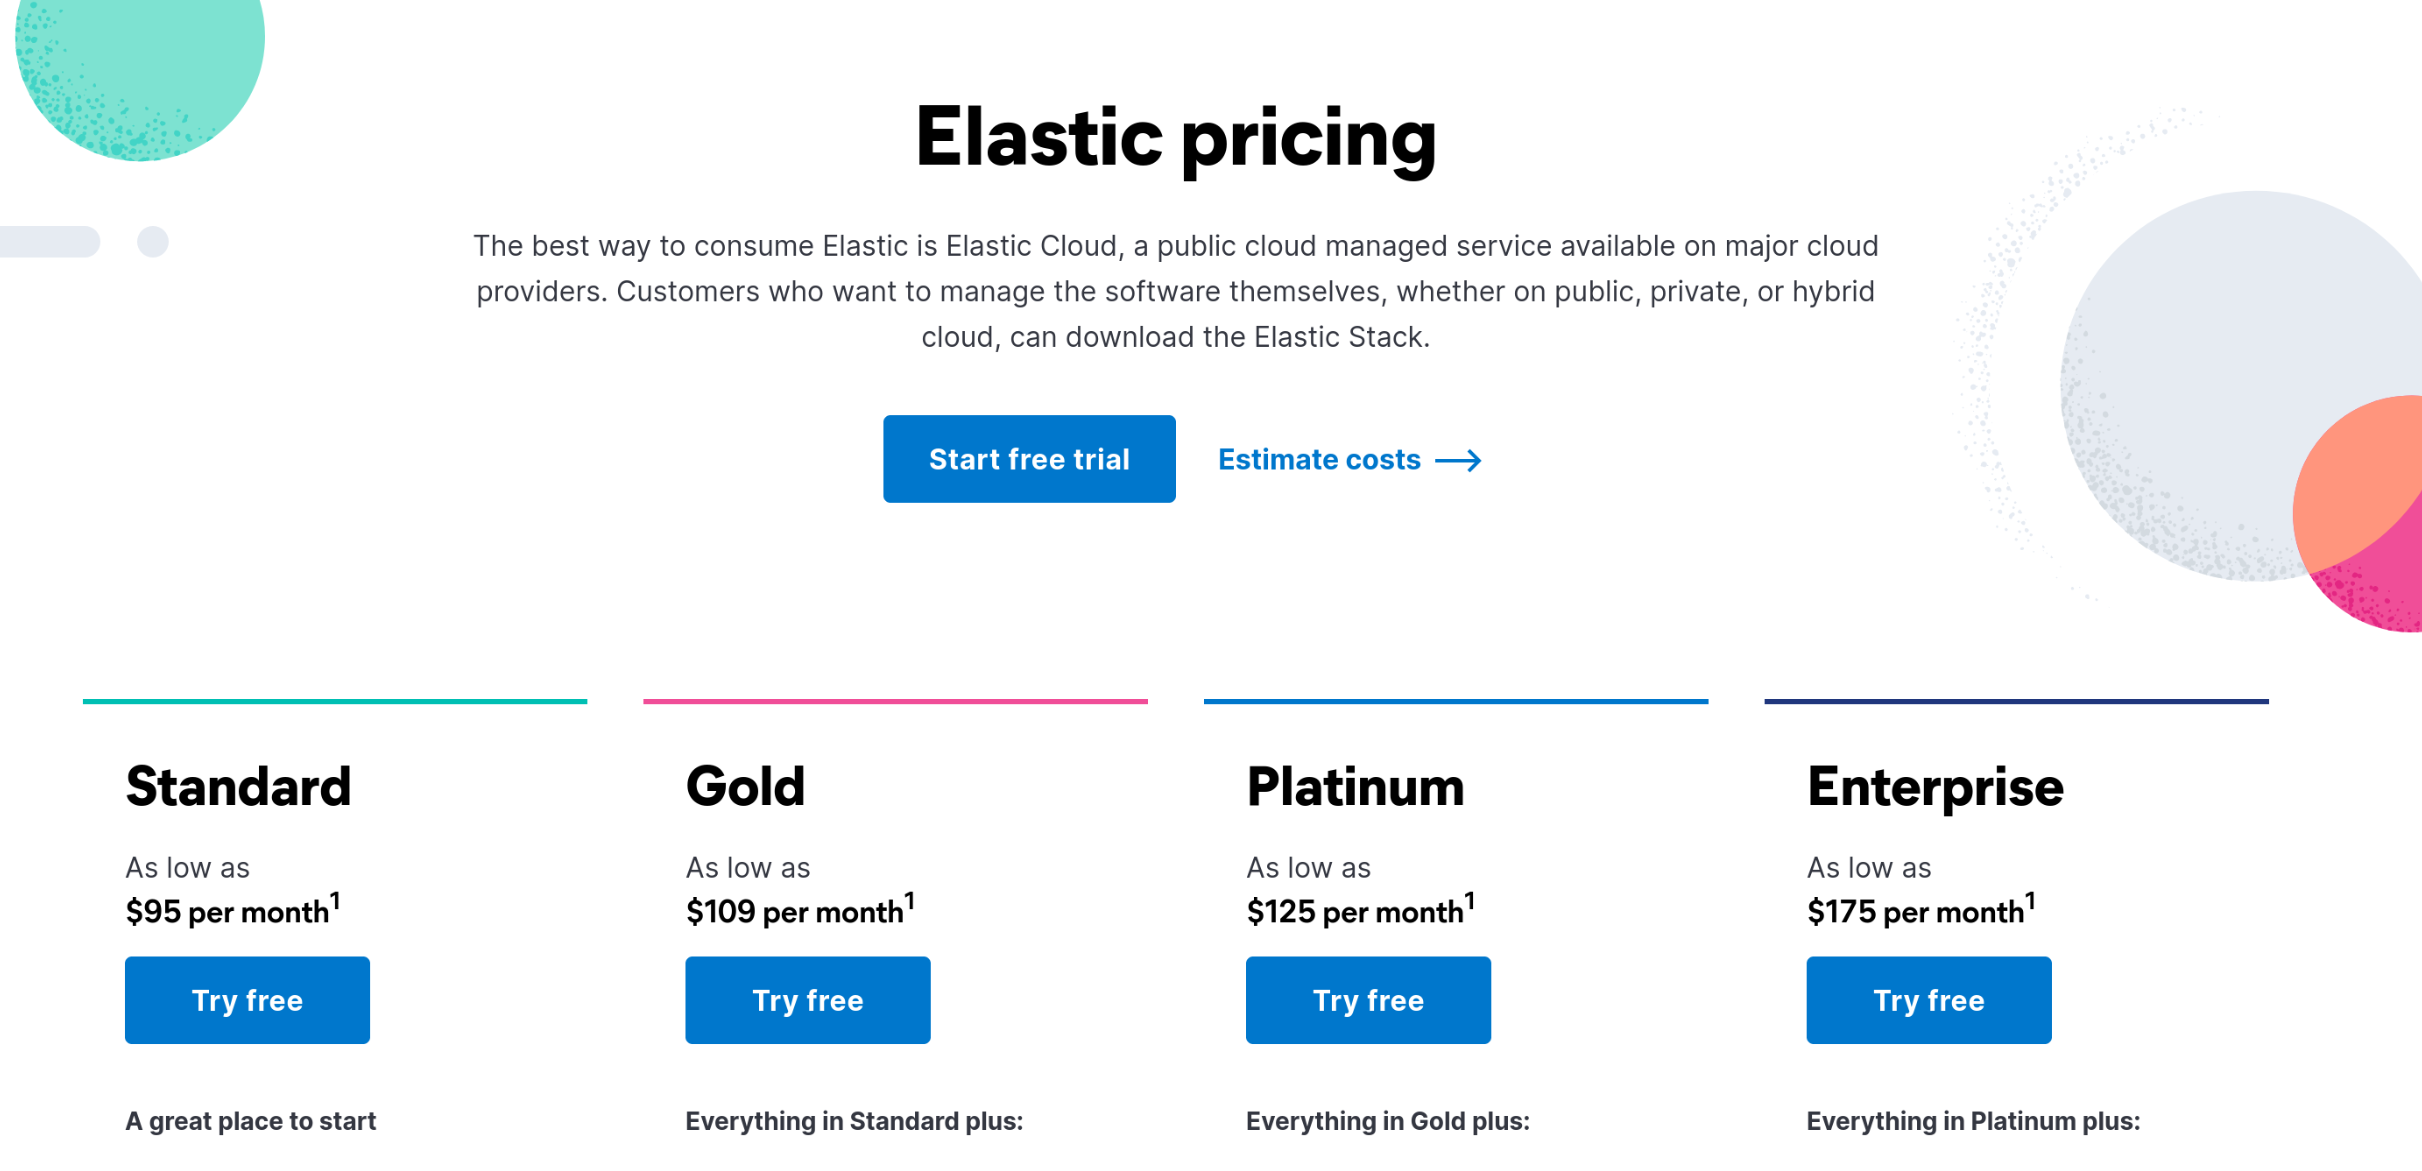Click Try free under Platinum plan
This screenshot has width=2422, height=1171.
tap(1368, 1000)
